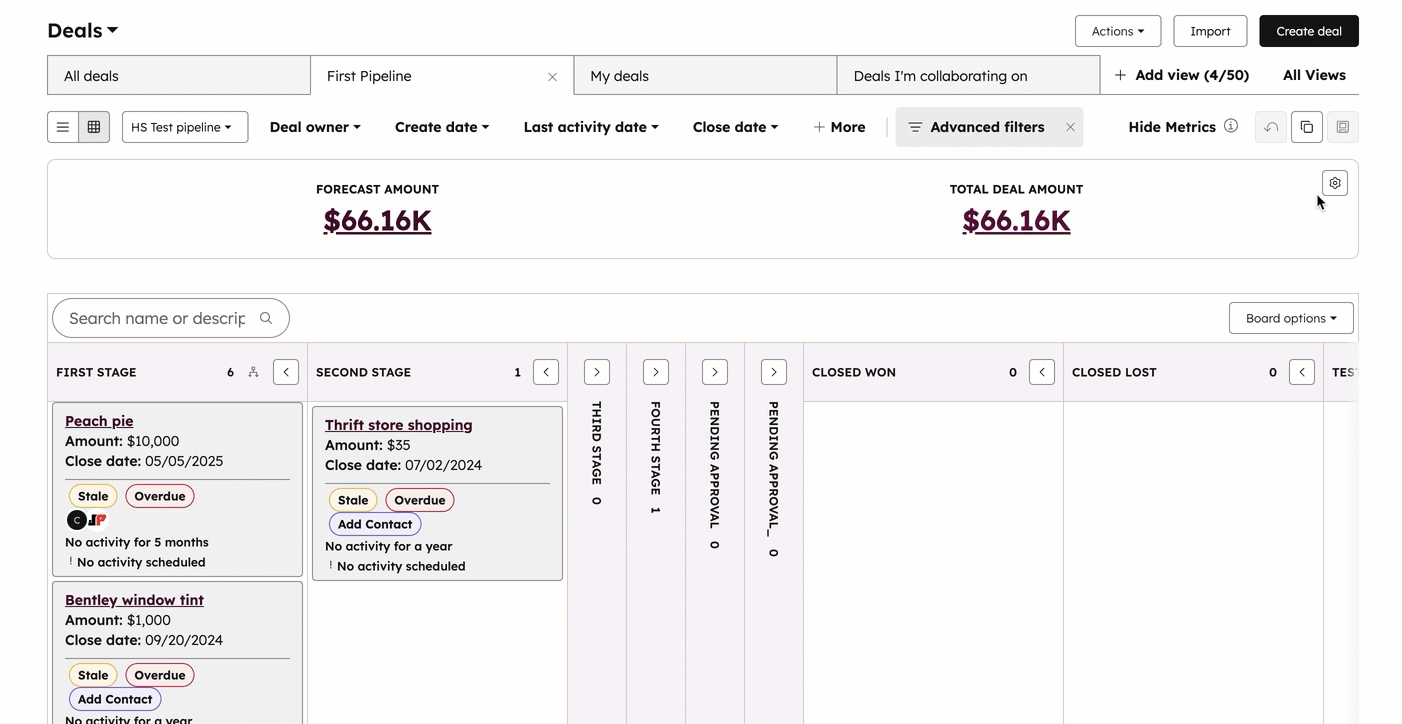Click the undo changes icon
The image size is (1402, 724).
pos(1270,127)
